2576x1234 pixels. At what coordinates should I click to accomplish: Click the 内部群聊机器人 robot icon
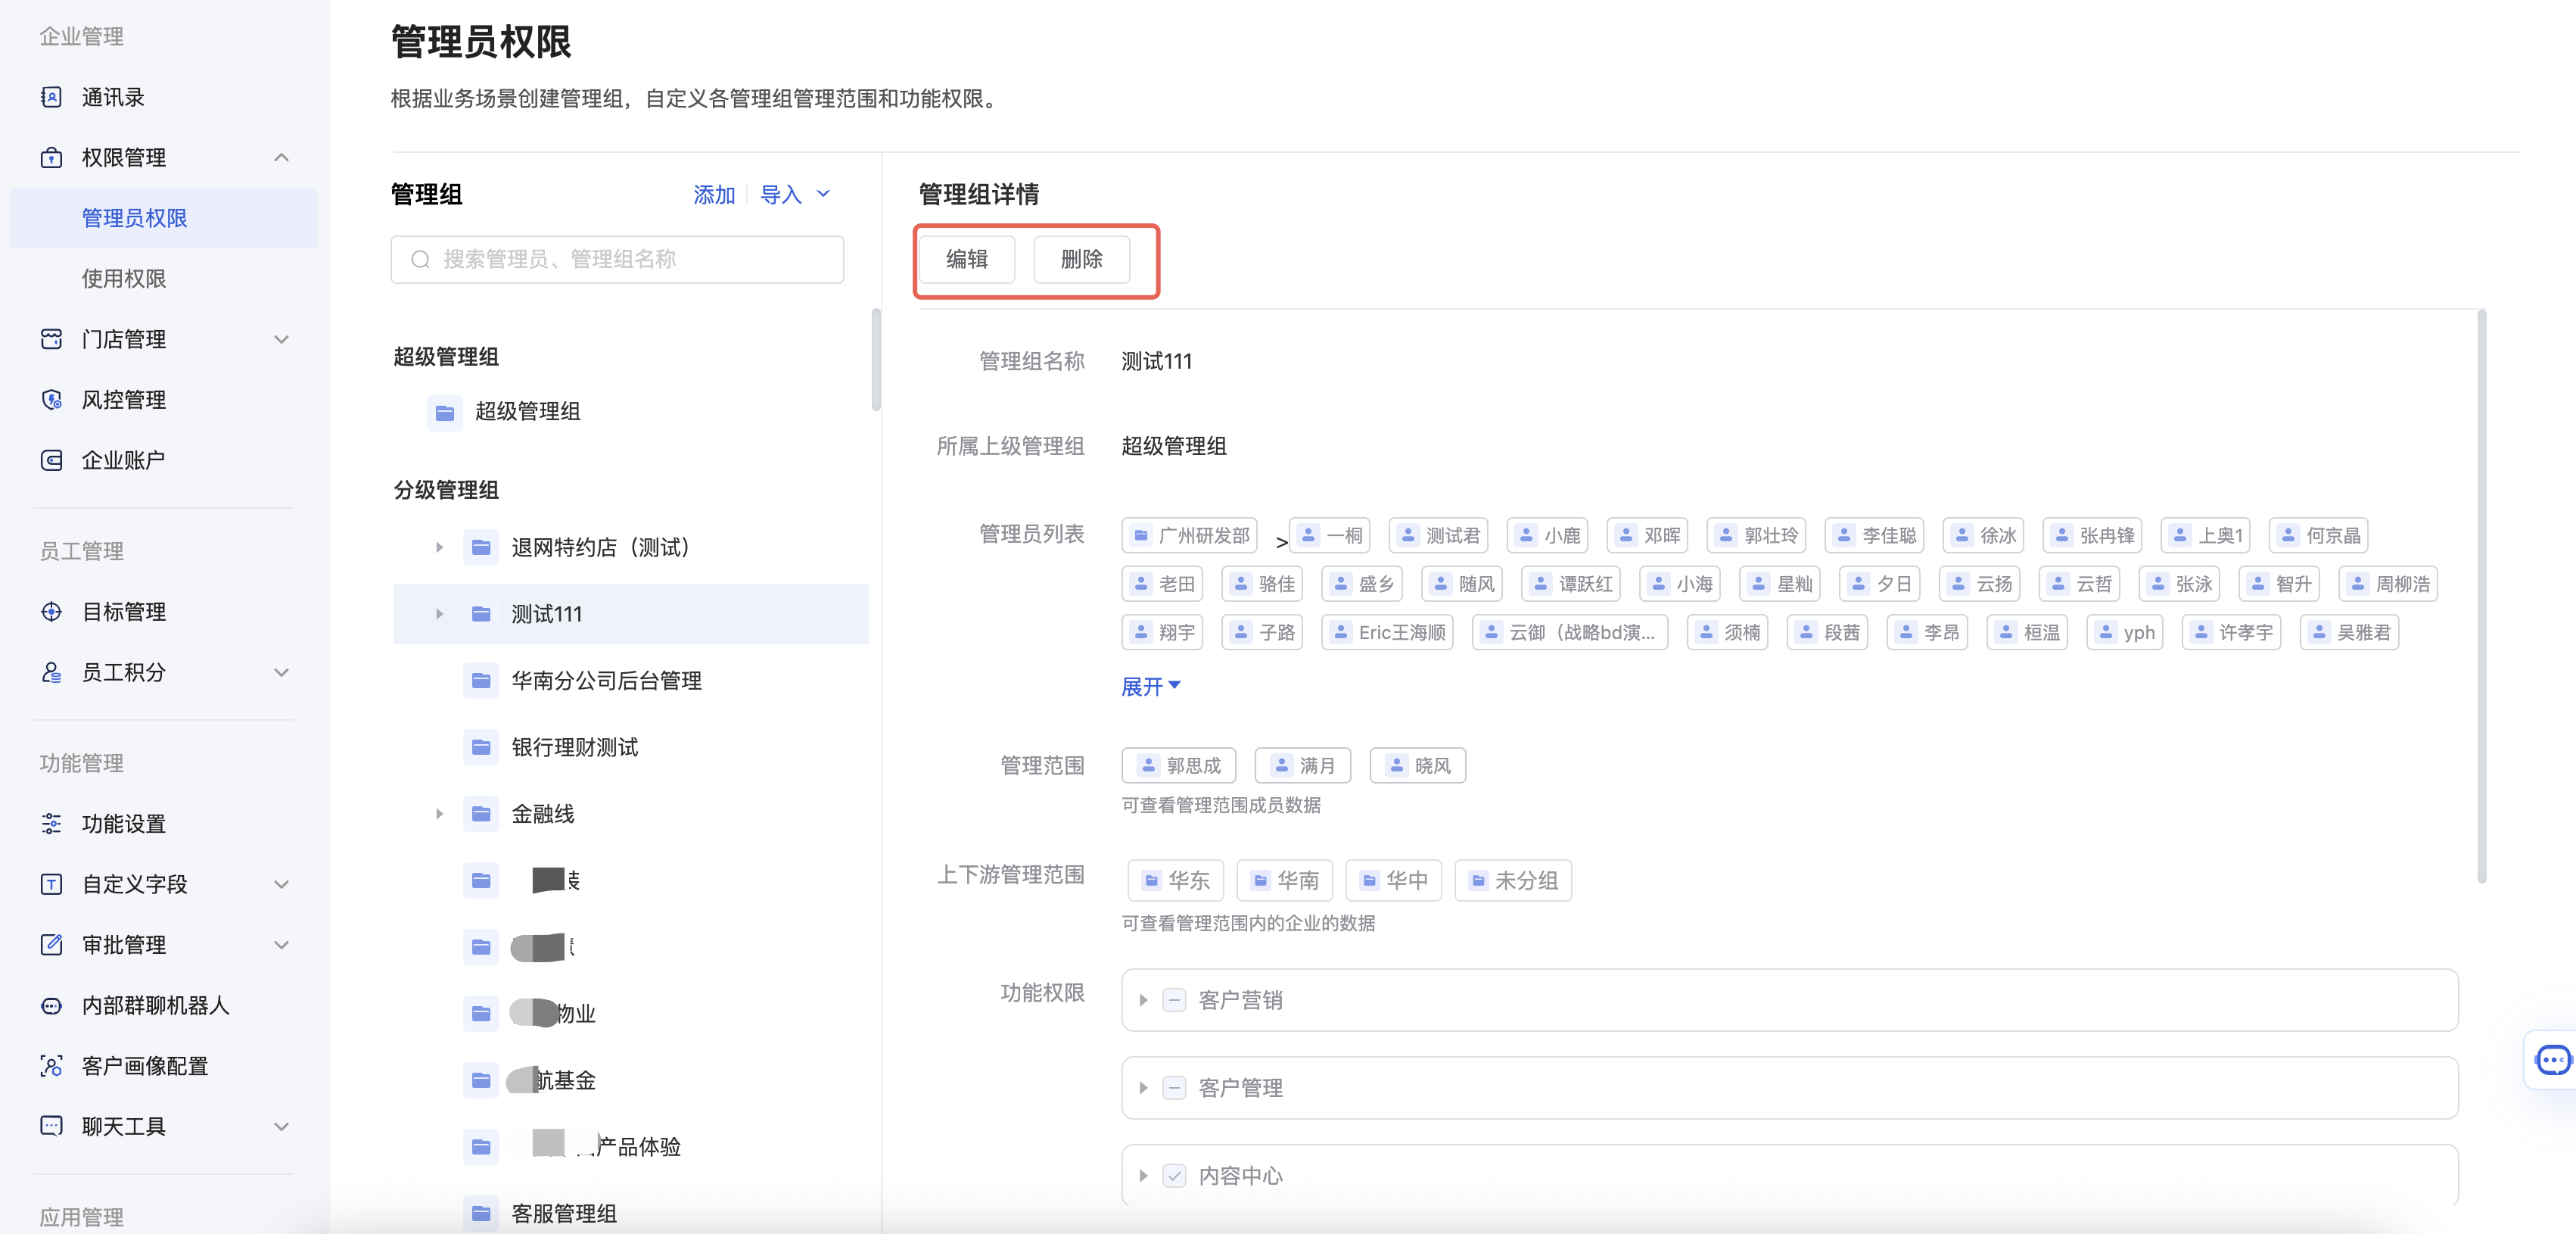51,1005
